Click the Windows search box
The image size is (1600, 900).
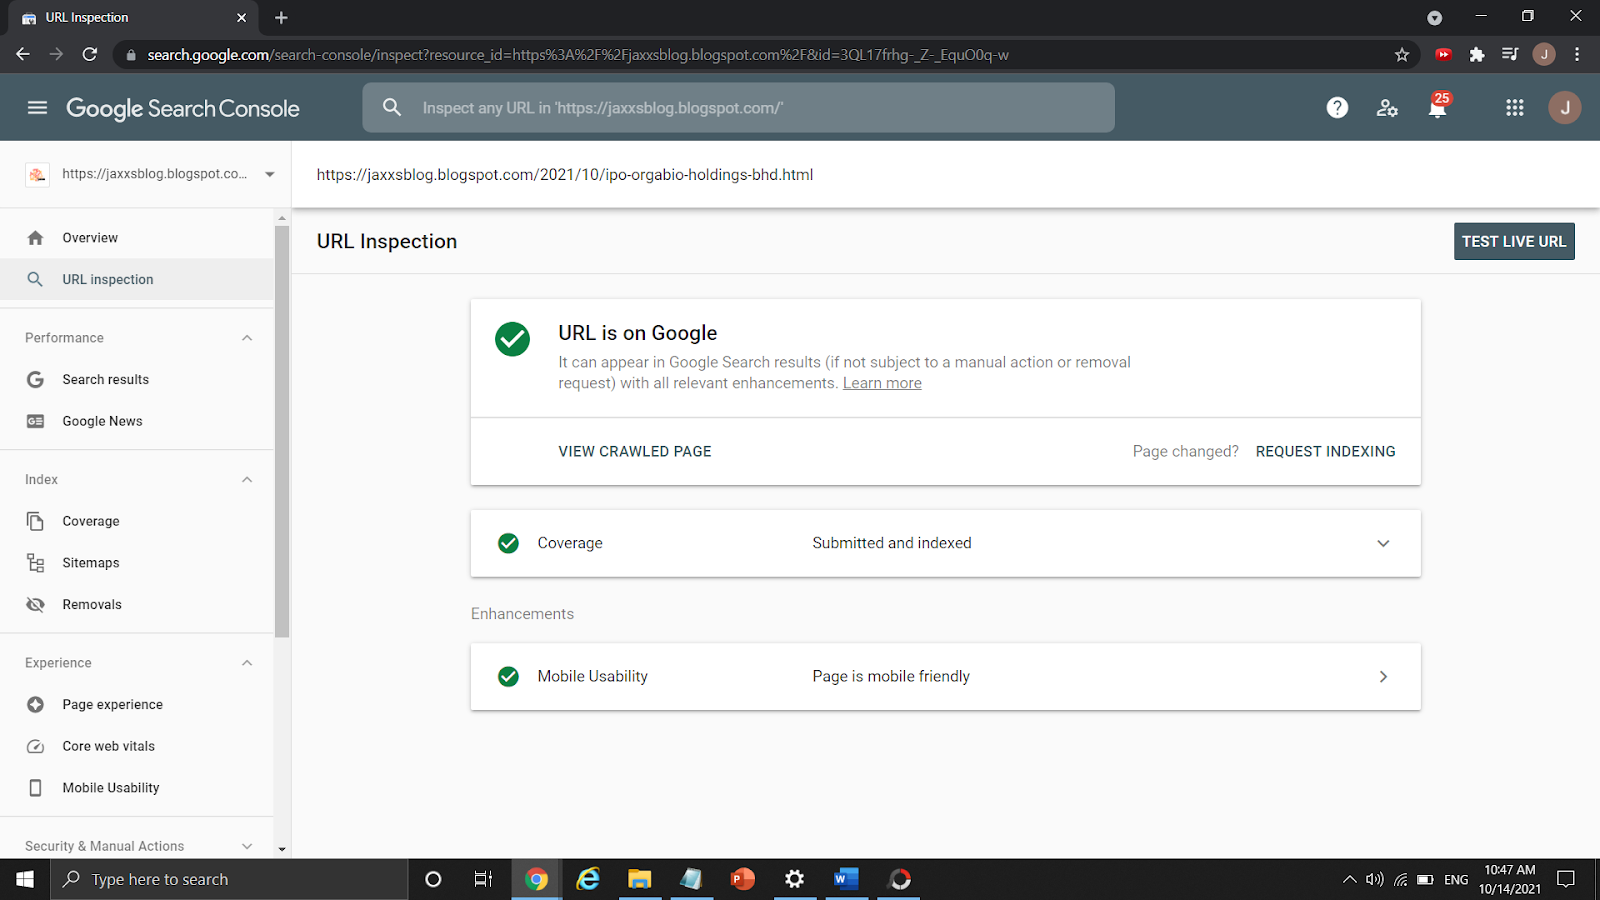click(x=229, y=879)
